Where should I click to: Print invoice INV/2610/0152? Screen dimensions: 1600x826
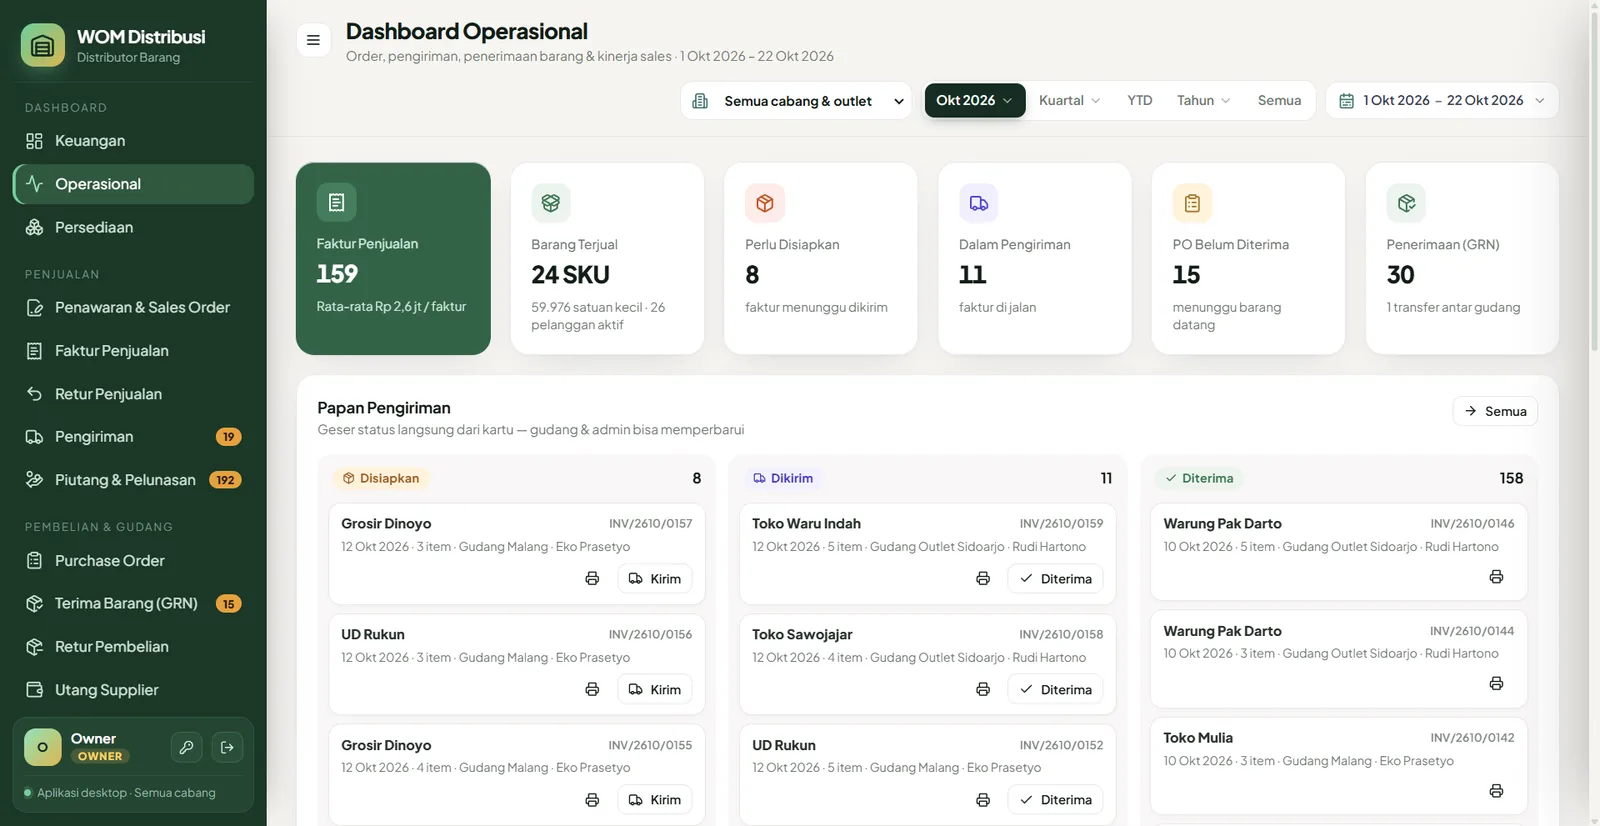[983, 800]
